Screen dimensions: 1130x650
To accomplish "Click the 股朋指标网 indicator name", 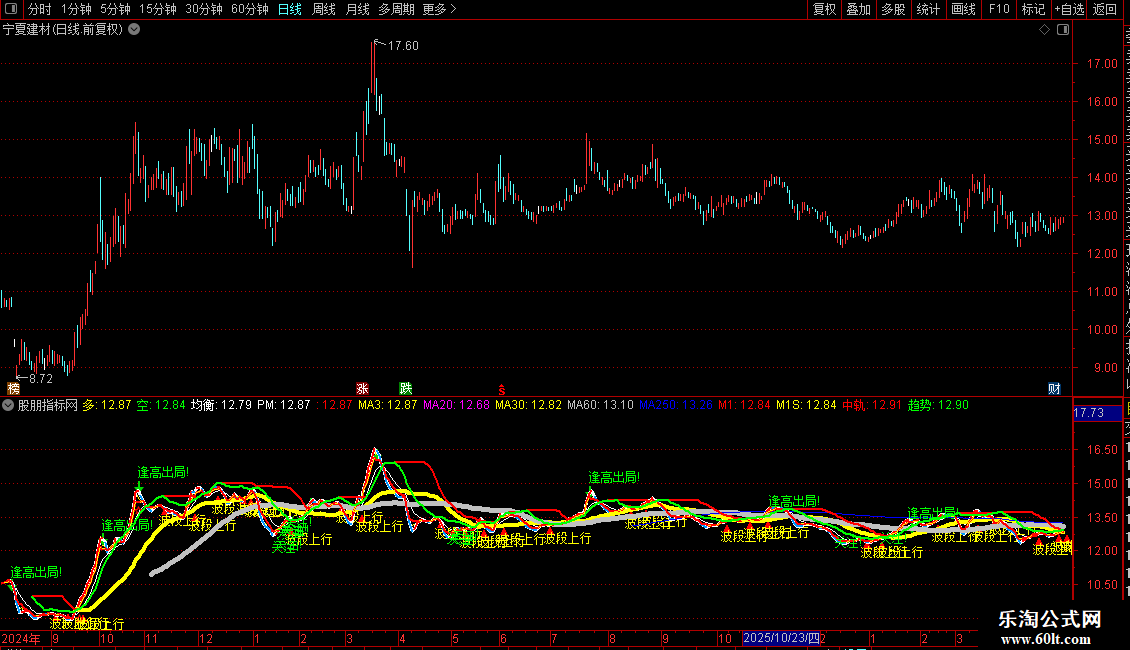I will click(x=48, y=405).
